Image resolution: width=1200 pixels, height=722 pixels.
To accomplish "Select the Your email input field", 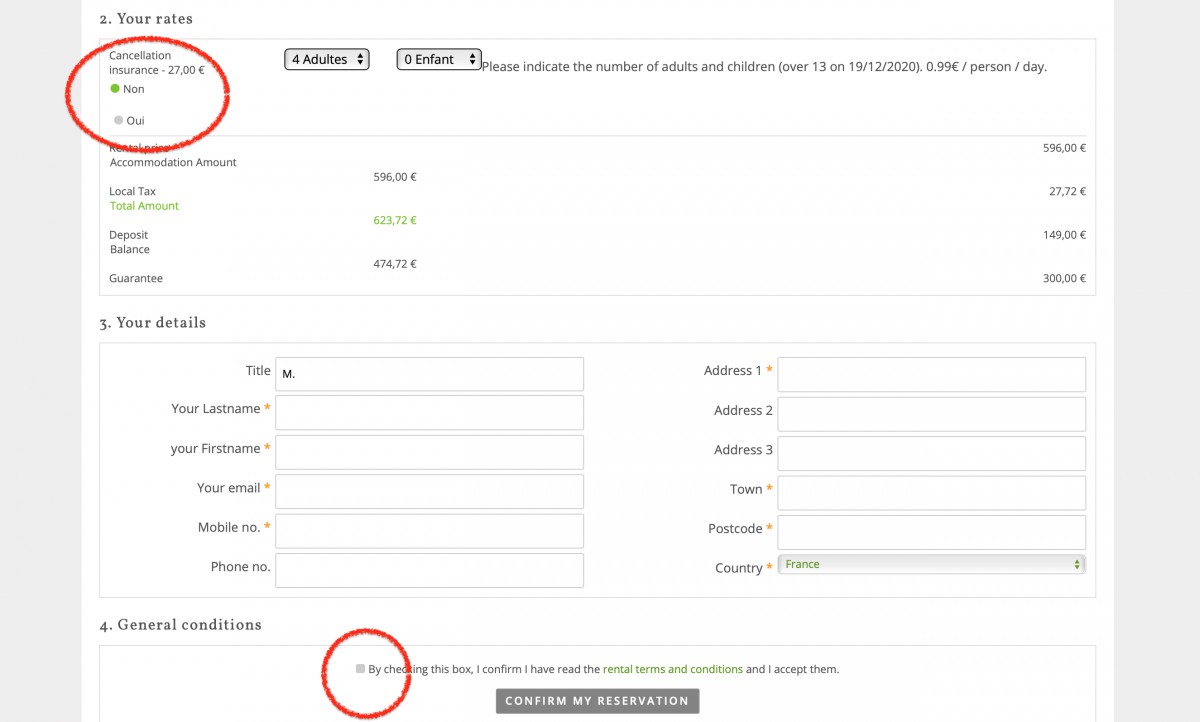I will coord(429,491).
